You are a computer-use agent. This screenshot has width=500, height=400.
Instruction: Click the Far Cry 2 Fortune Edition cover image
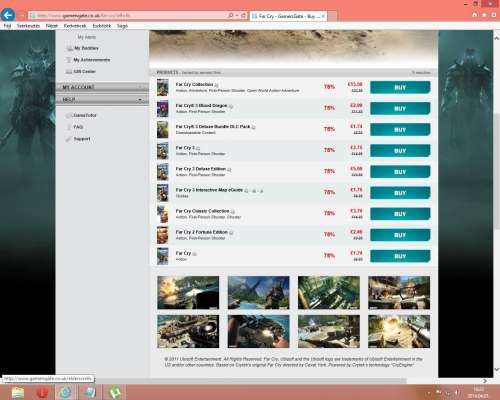[x=163, y=235]
